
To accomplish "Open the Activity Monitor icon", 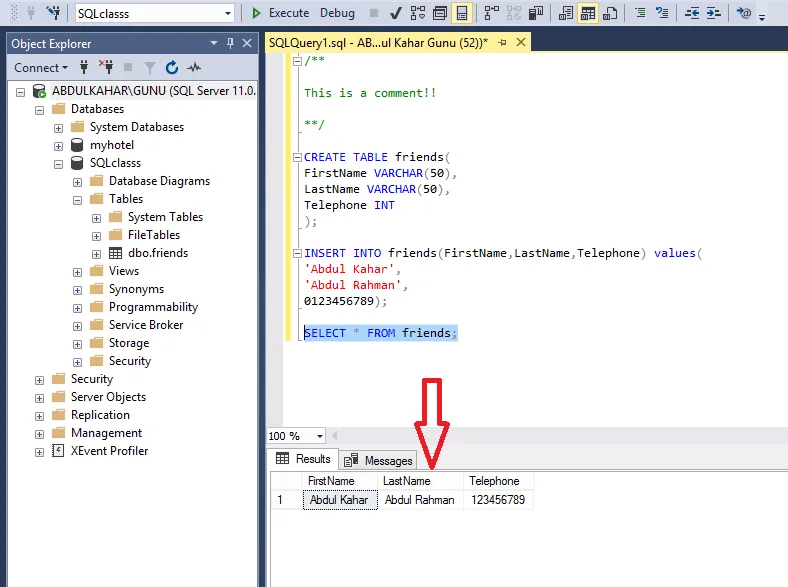I will 194,67.
